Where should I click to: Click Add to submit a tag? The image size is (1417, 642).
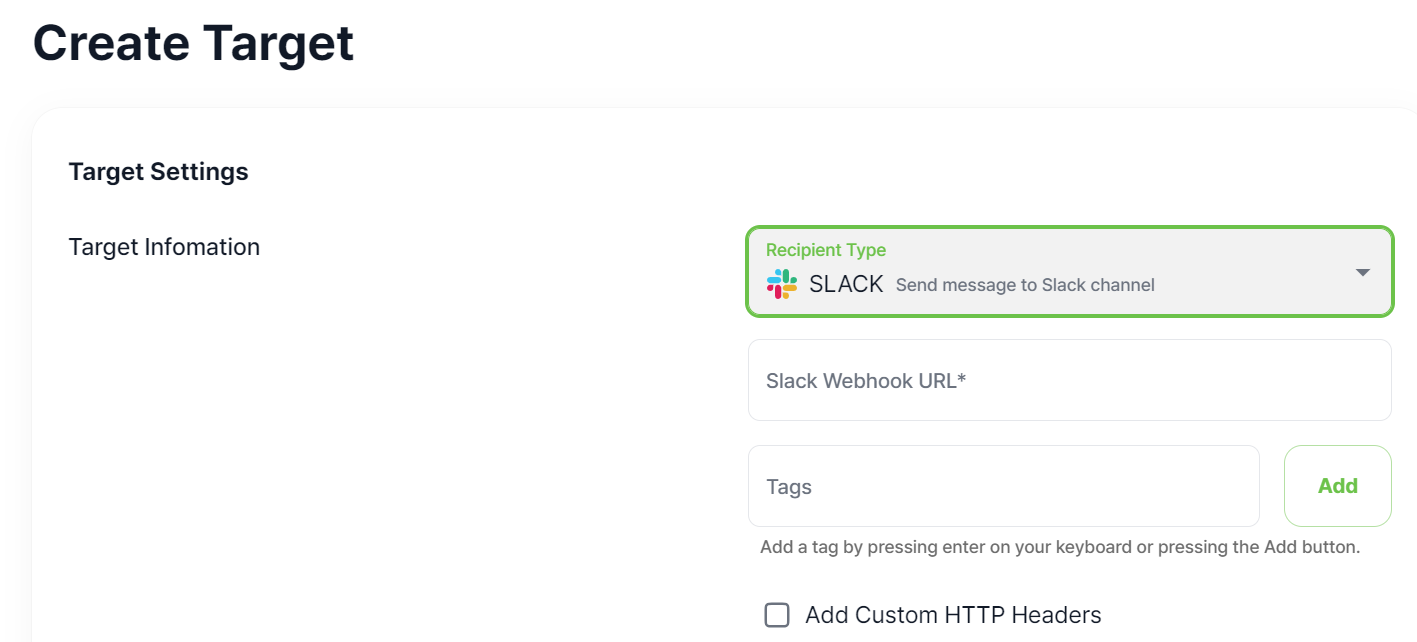[1337, 485]
